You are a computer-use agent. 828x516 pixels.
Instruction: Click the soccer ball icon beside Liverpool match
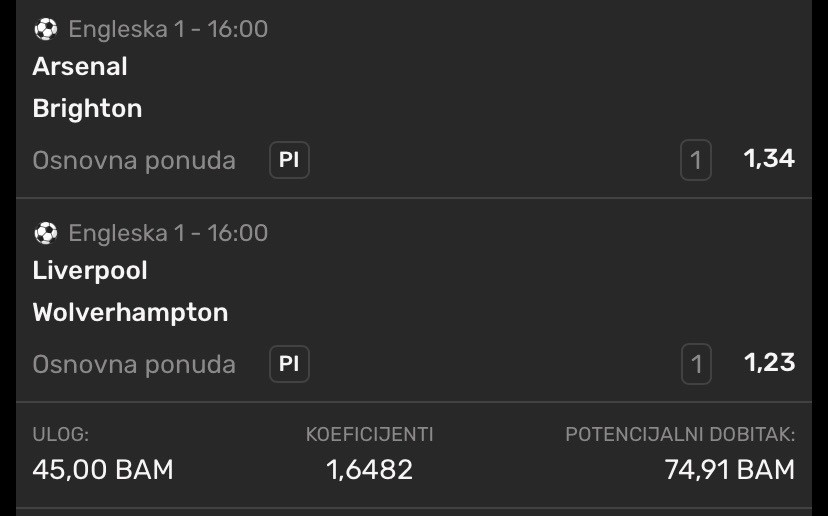click(46, 233)
